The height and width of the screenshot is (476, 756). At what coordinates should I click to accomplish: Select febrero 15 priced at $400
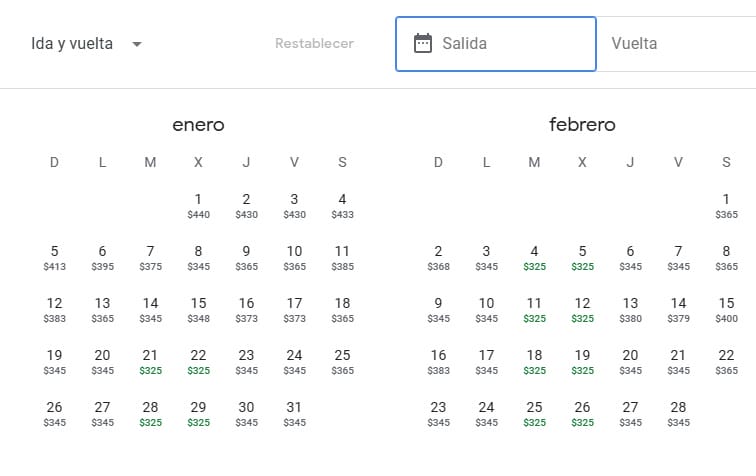coord(726,309)
